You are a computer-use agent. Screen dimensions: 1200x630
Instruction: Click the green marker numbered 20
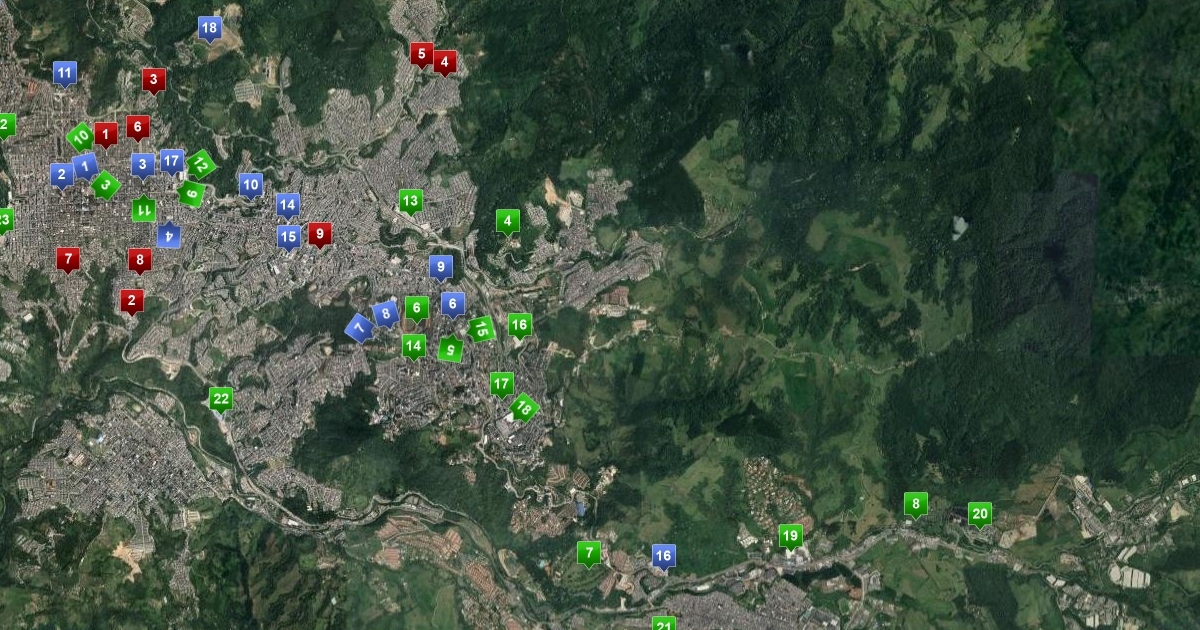980,514
